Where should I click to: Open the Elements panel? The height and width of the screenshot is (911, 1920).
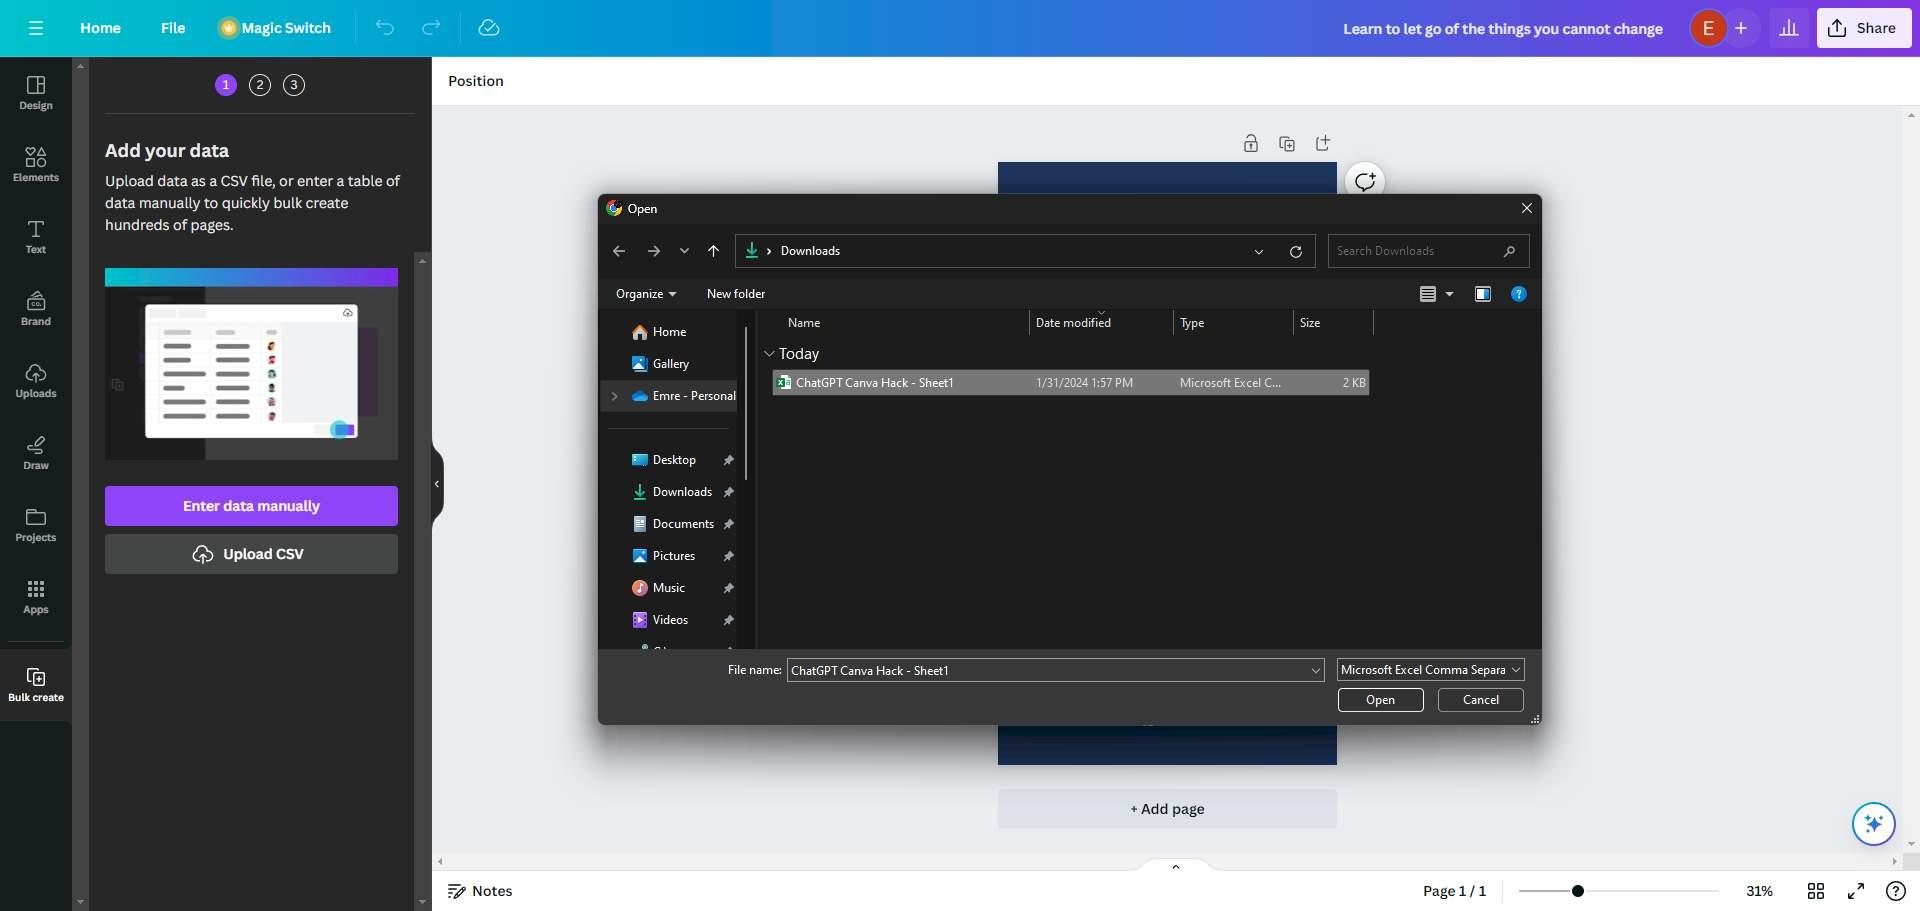pyautogui.click(x=36, y=165)
